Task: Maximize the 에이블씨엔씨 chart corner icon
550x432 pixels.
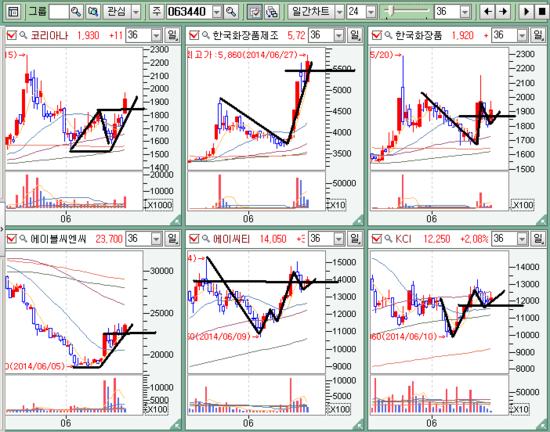Action: [175, 425]
